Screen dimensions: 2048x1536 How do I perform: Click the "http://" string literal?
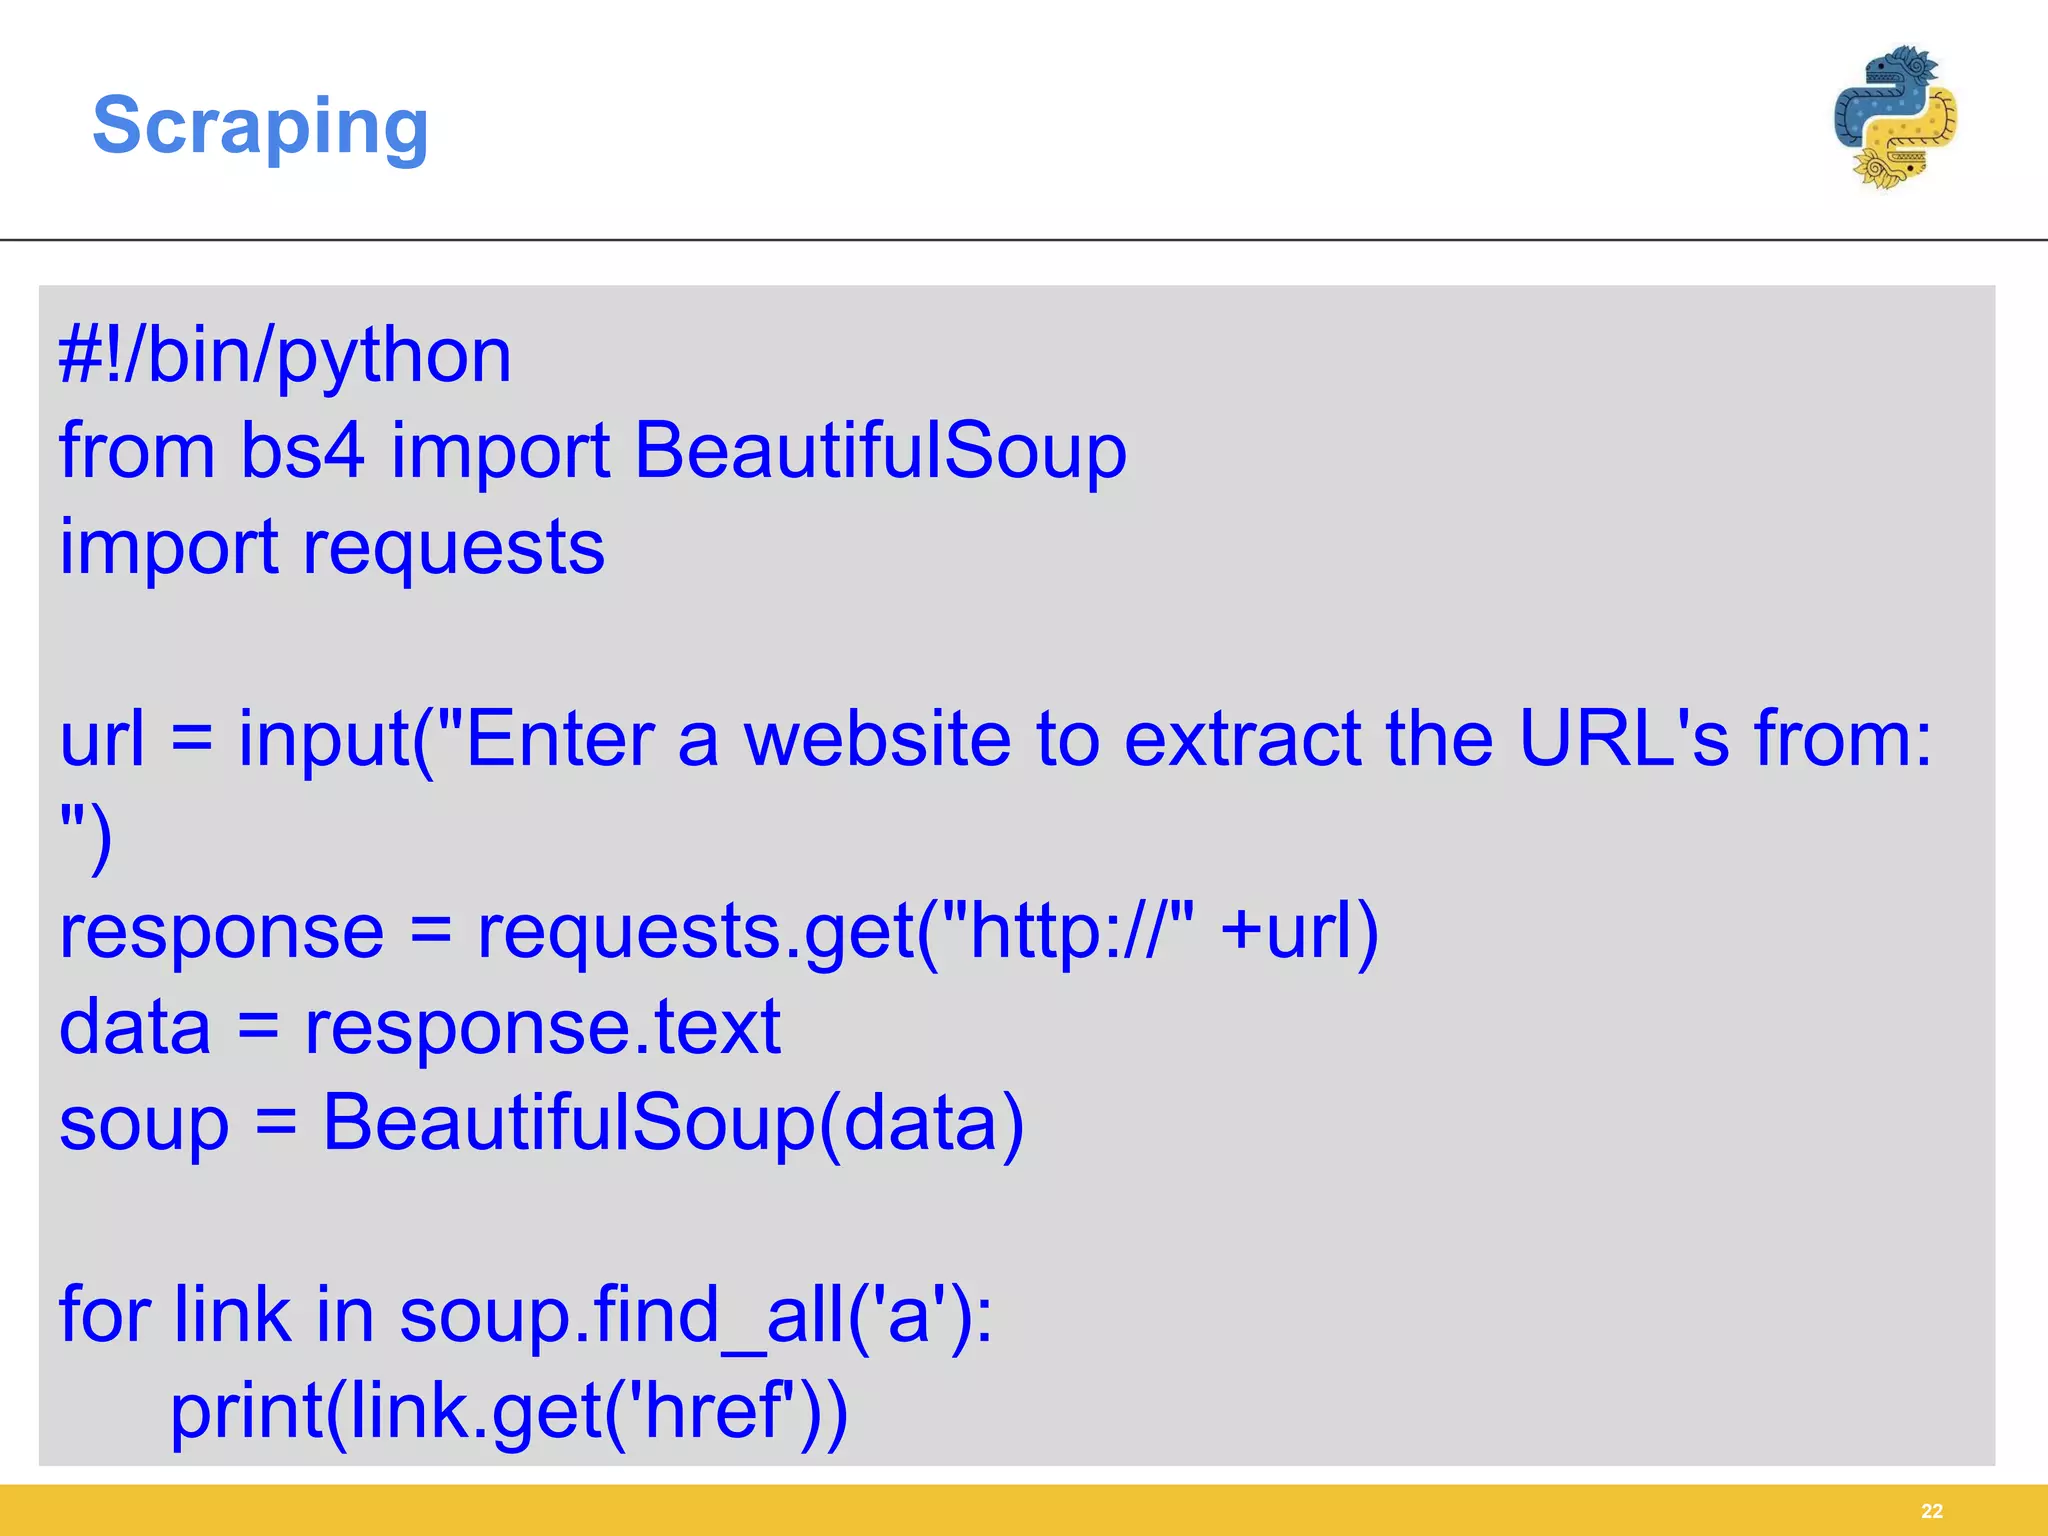(x=1068, y=931)
